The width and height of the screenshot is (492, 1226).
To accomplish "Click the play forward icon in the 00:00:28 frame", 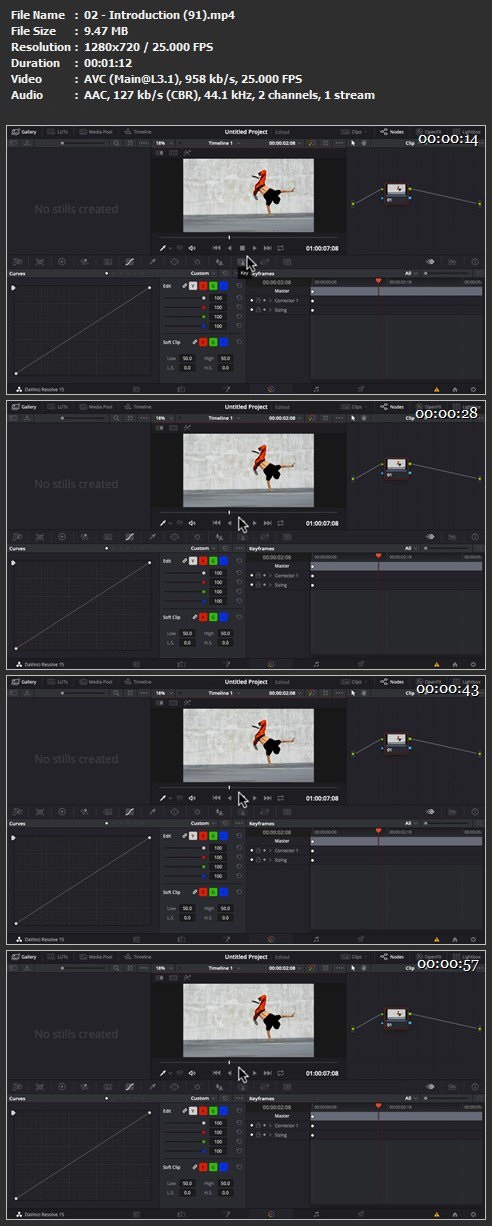I will 255,522.
